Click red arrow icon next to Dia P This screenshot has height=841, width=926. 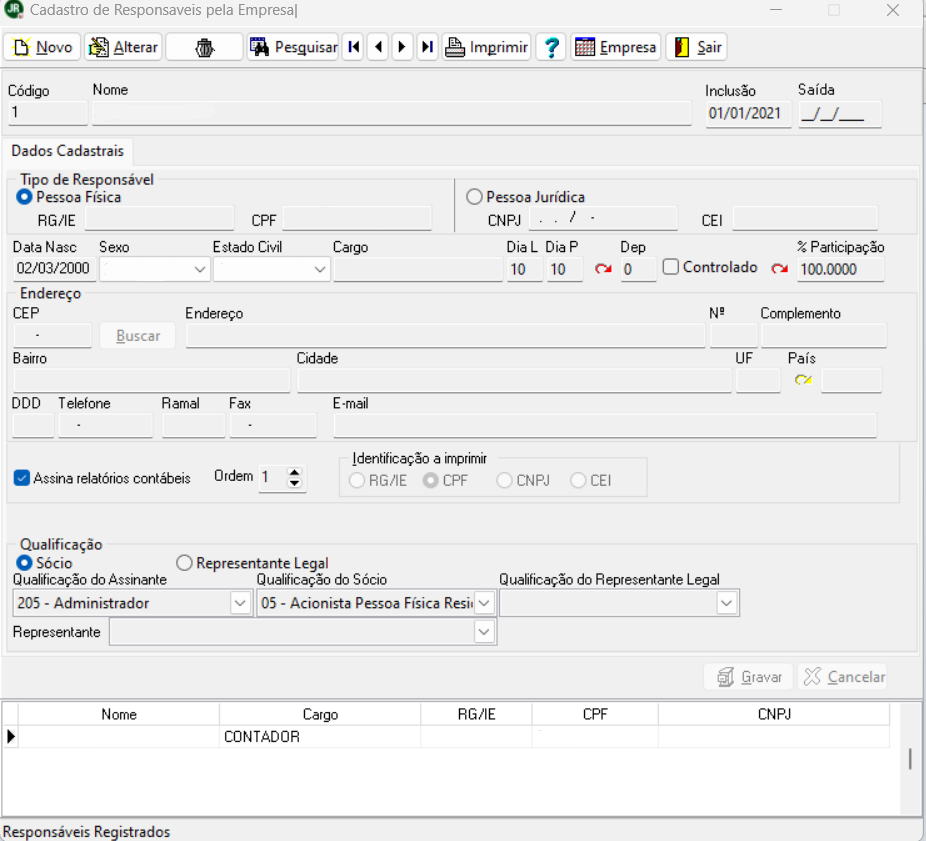[x=603, y=269]
